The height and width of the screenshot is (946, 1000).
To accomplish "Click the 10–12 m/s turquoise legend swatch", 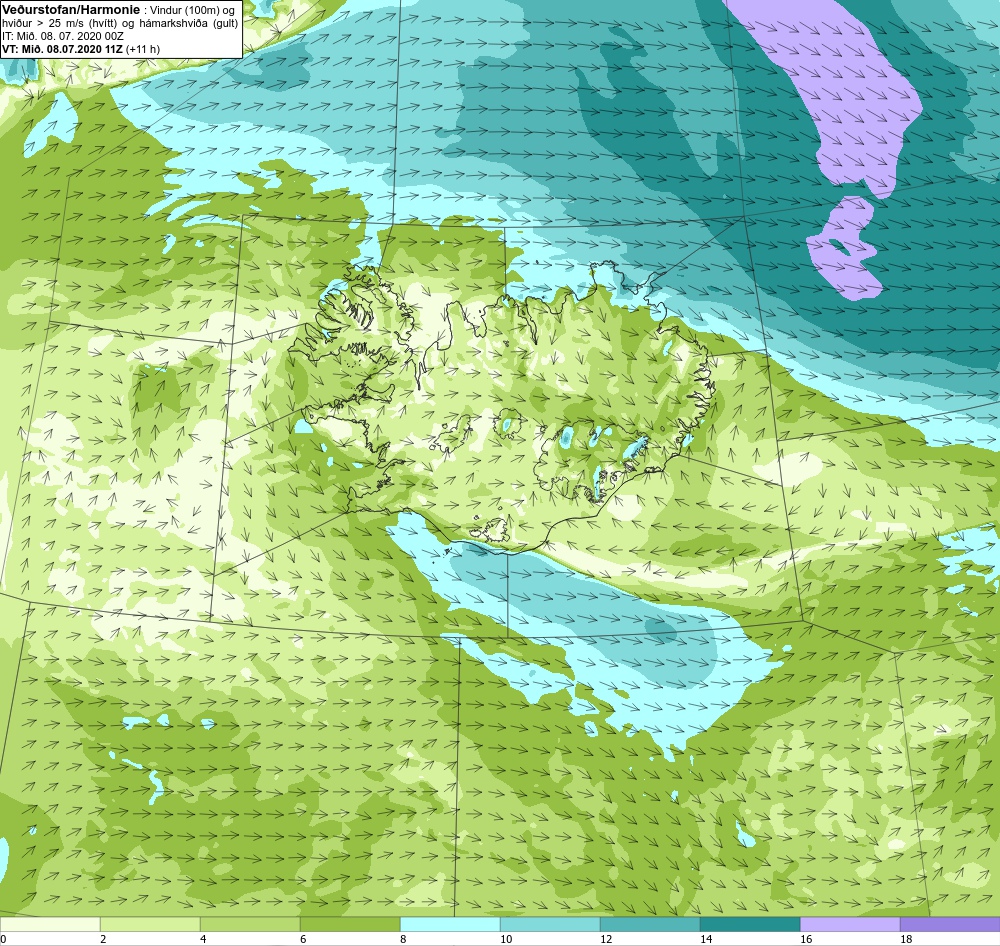I will pos(550,924).
